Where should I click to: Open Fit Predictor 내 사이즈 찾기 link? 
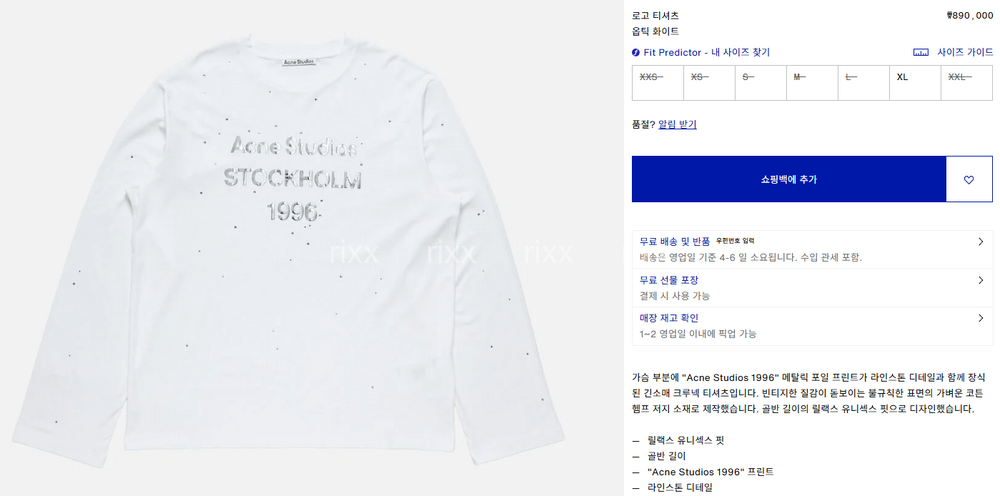(x=707, y=53)
